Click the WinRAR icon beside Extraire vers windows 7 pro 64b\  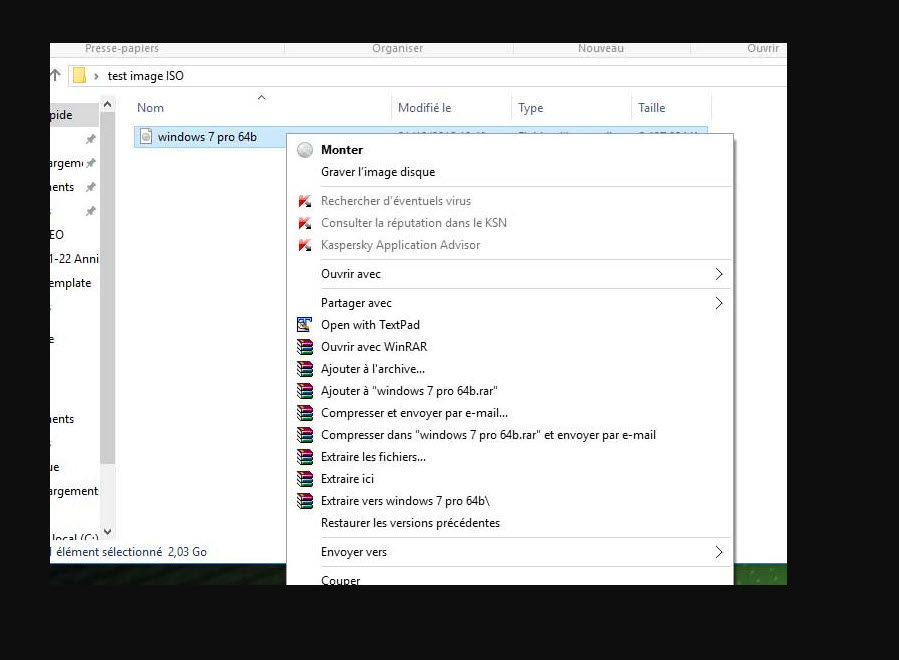tap(305, 501)
